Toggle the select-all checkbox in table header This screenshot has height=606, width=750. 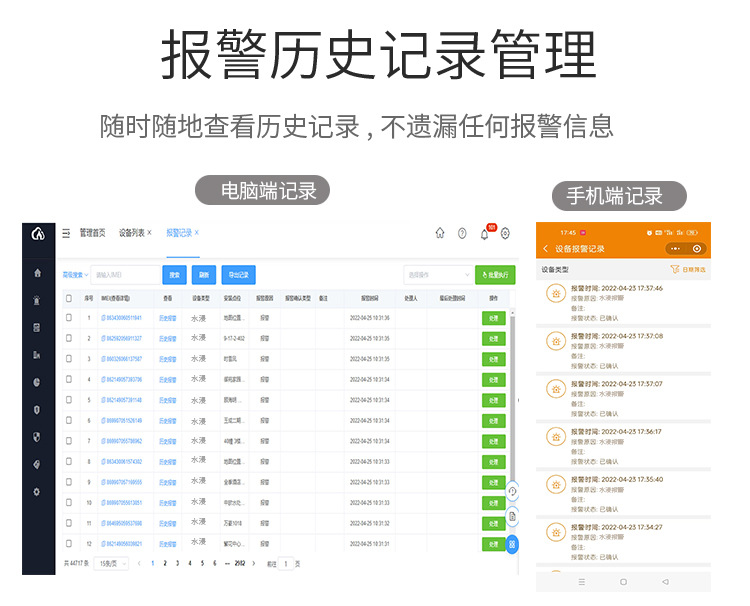pos(69,298)
